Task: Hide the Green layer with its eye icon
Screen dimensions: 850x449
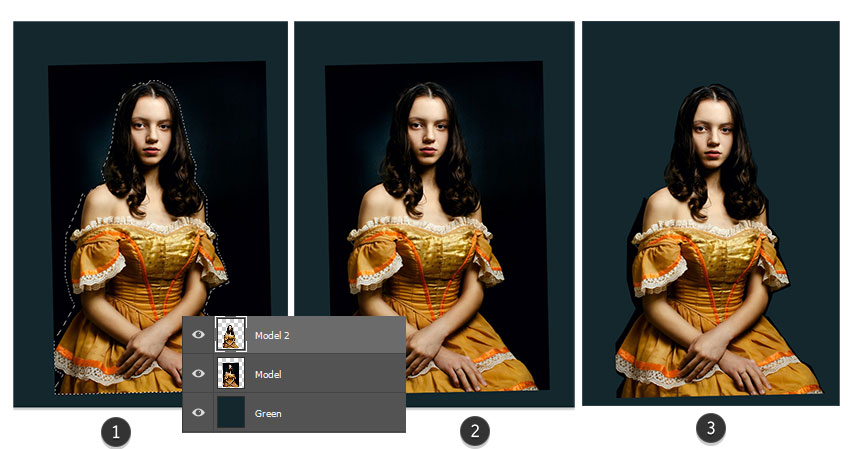Action: tap(198, 412)
